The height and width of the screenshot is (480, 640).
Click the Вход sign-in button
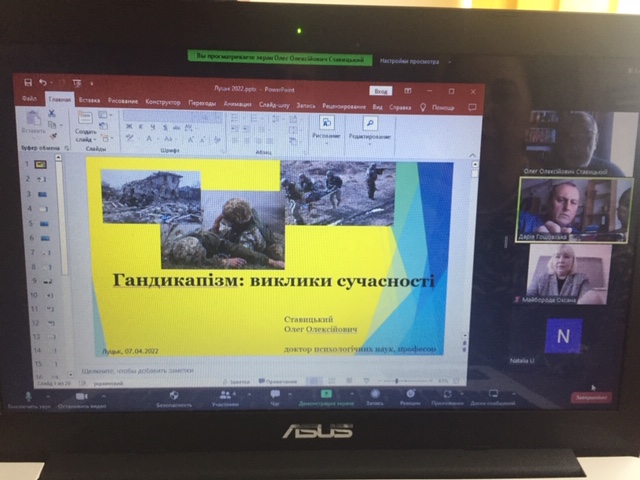[x=381, y=91]
